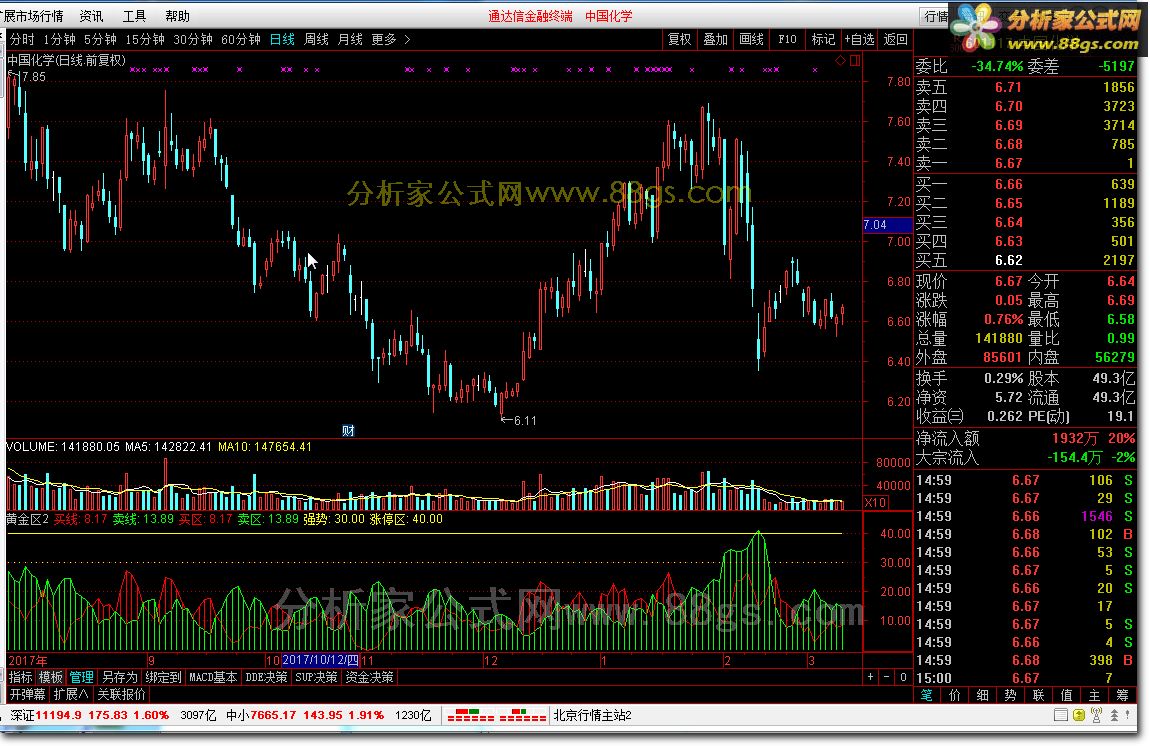
Task: Switch to the 周线 weekly chart
Action: tap(316, 40)
